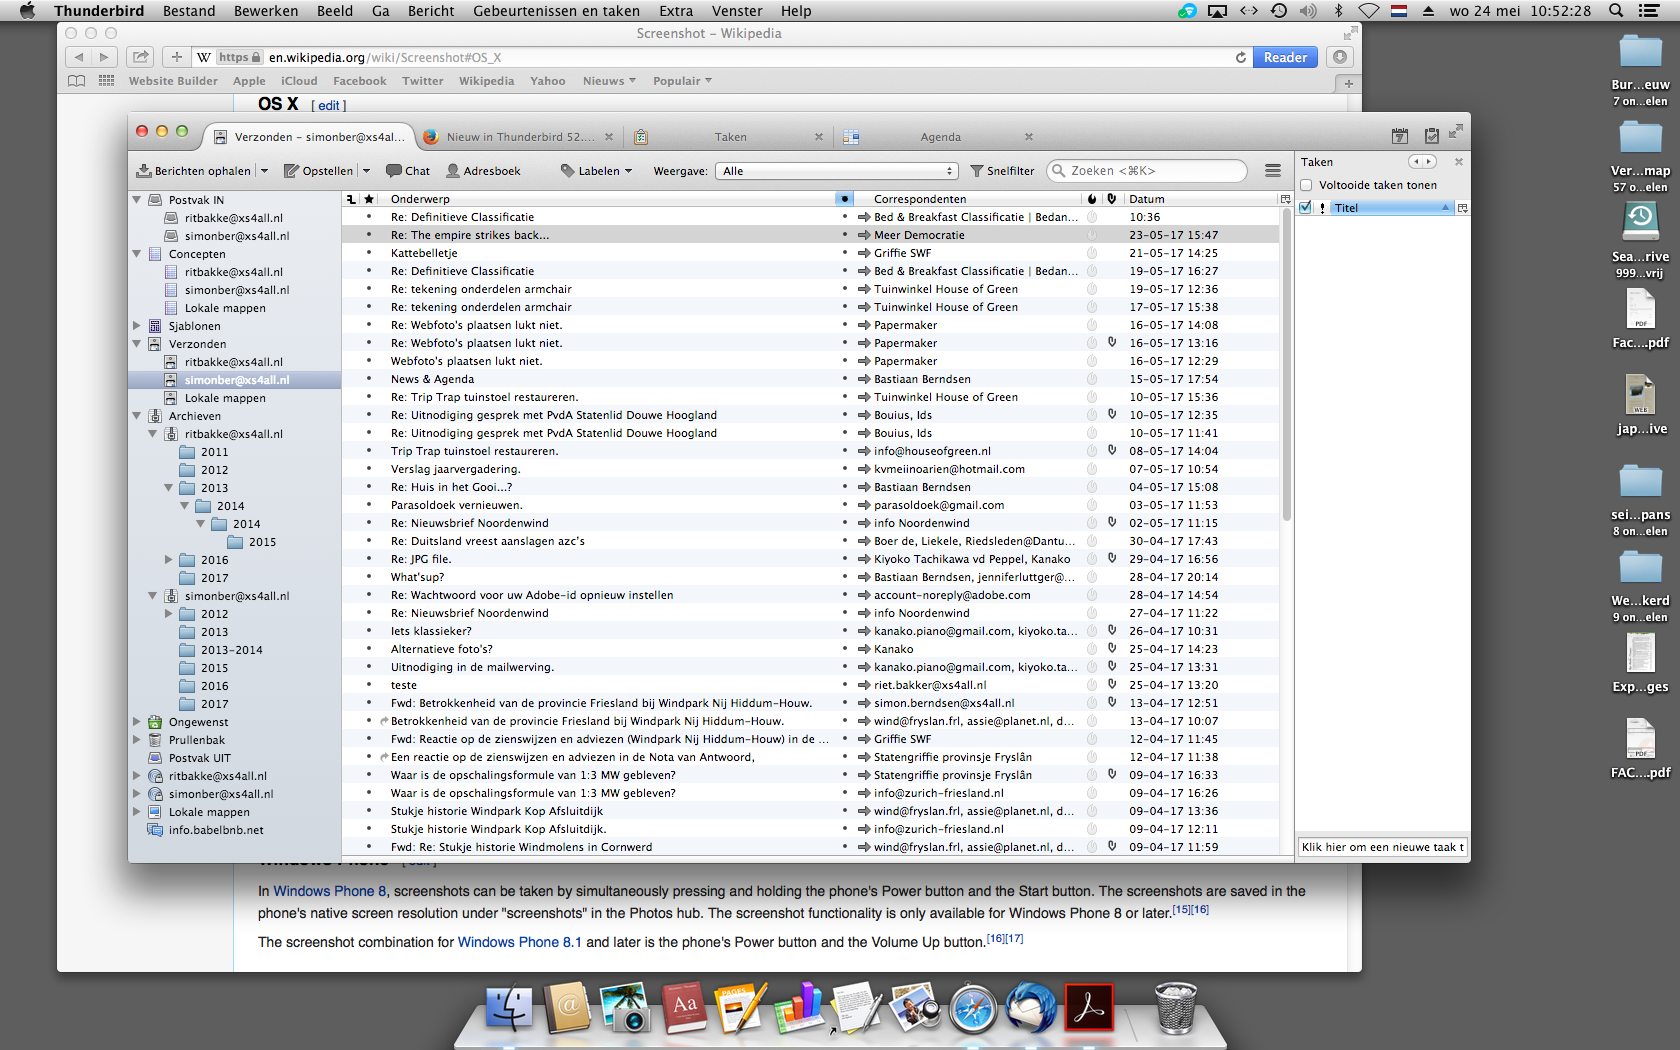Open the tasks tab icon in tab bar

(1431, 136)
